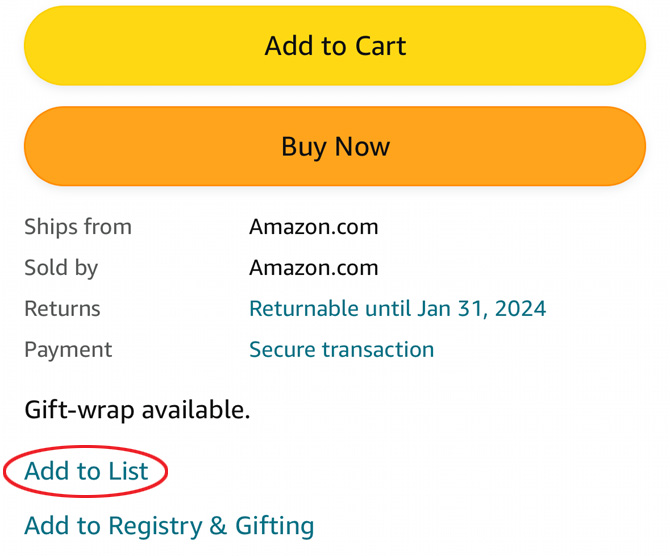Screen dimensions: 670x556
Task: Click the yellow Add to Cart button
Action: click(335, 46)
